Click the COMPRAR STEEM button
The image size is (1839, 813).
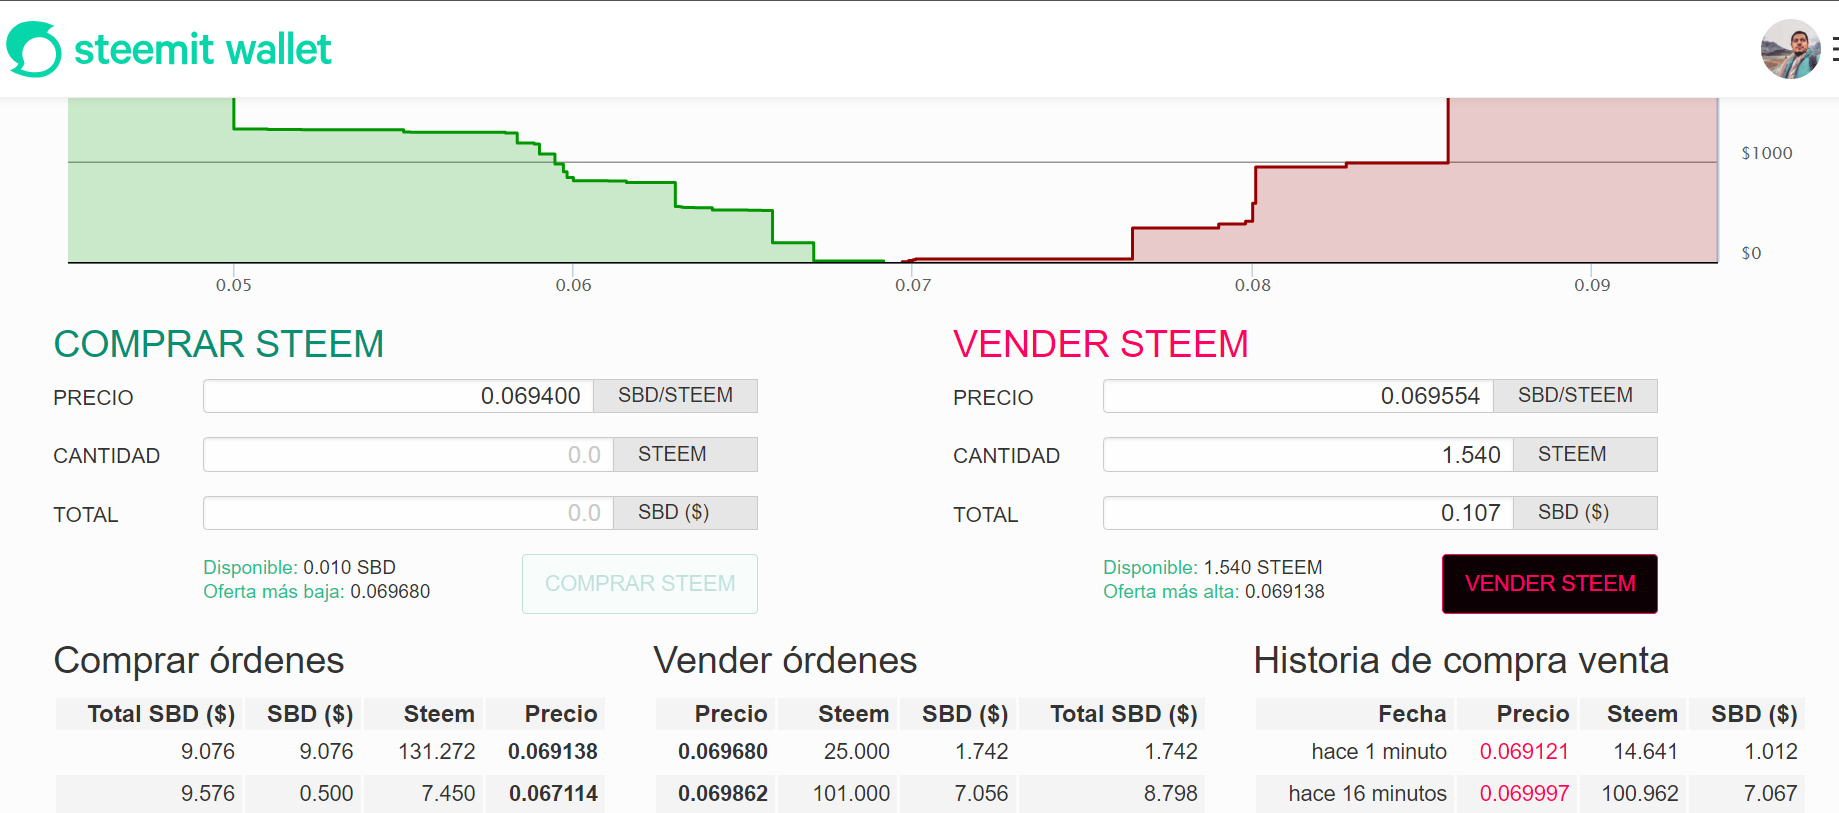pos(640,584)
